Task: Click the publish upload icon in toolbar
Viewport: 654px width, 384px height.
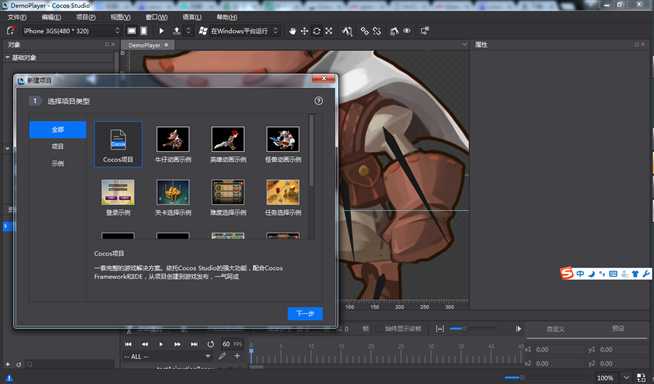Action: 177,31
